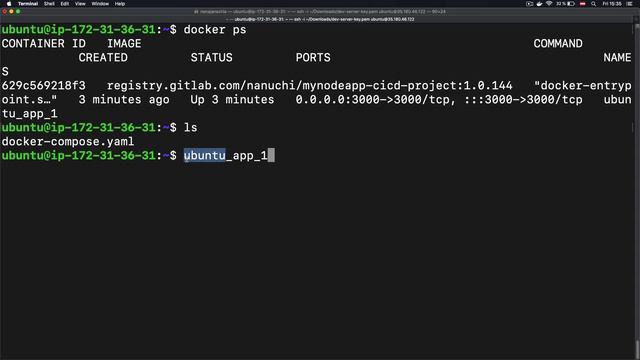The height and width of the screenshot is (360, 640).
Task: Click the 'Up 3 minutes' status value
Action: tap(232, 100)
